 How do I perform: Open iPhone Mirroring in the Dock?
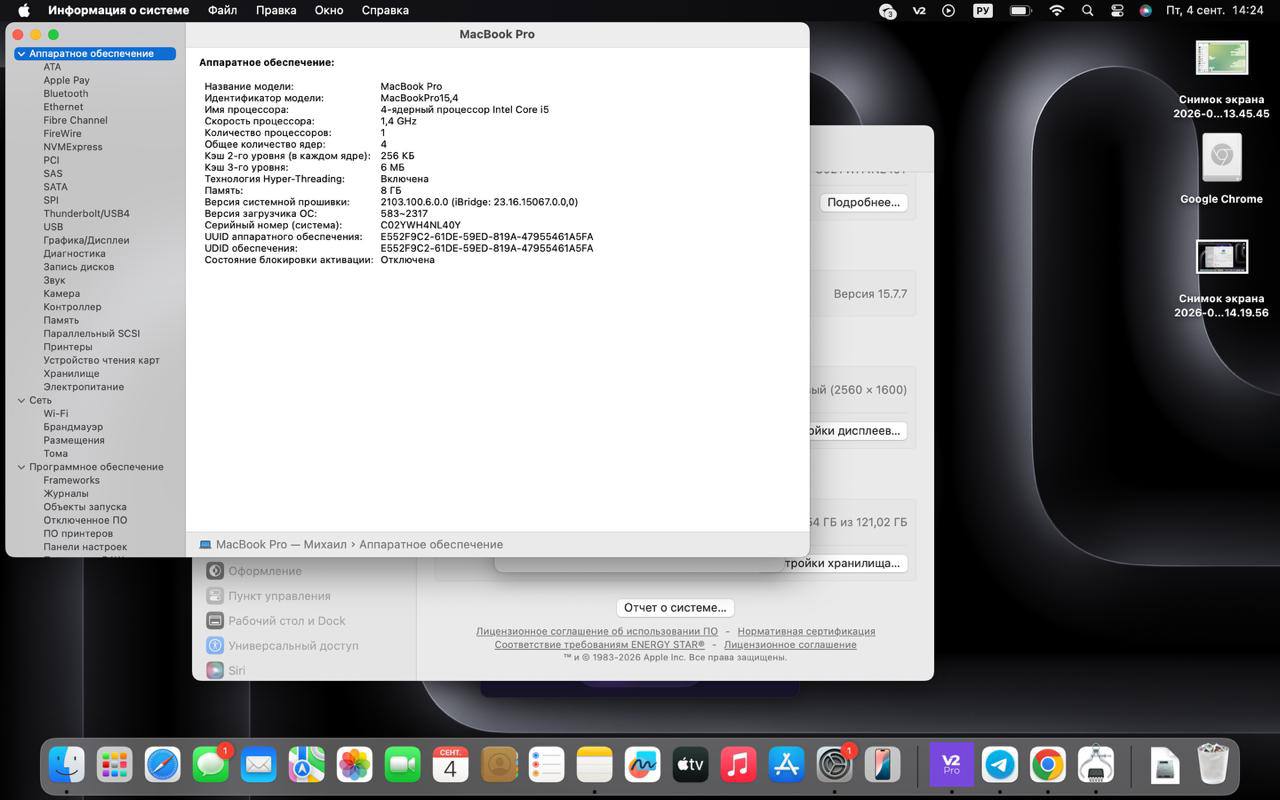pyautogui.click(x=883, y=765)
